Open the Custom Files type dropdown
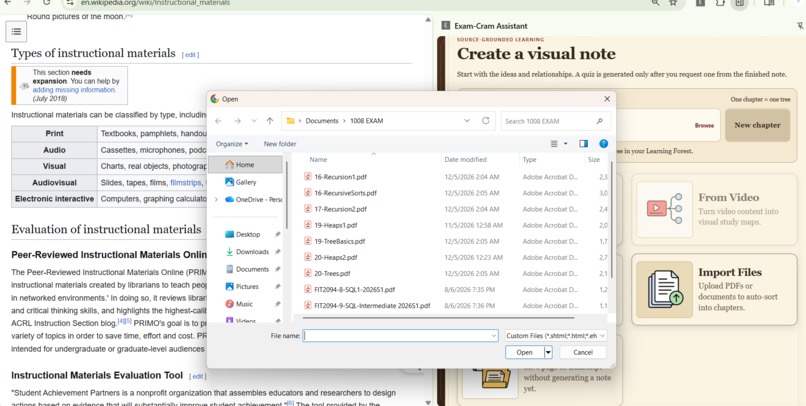 coord(555,336)
